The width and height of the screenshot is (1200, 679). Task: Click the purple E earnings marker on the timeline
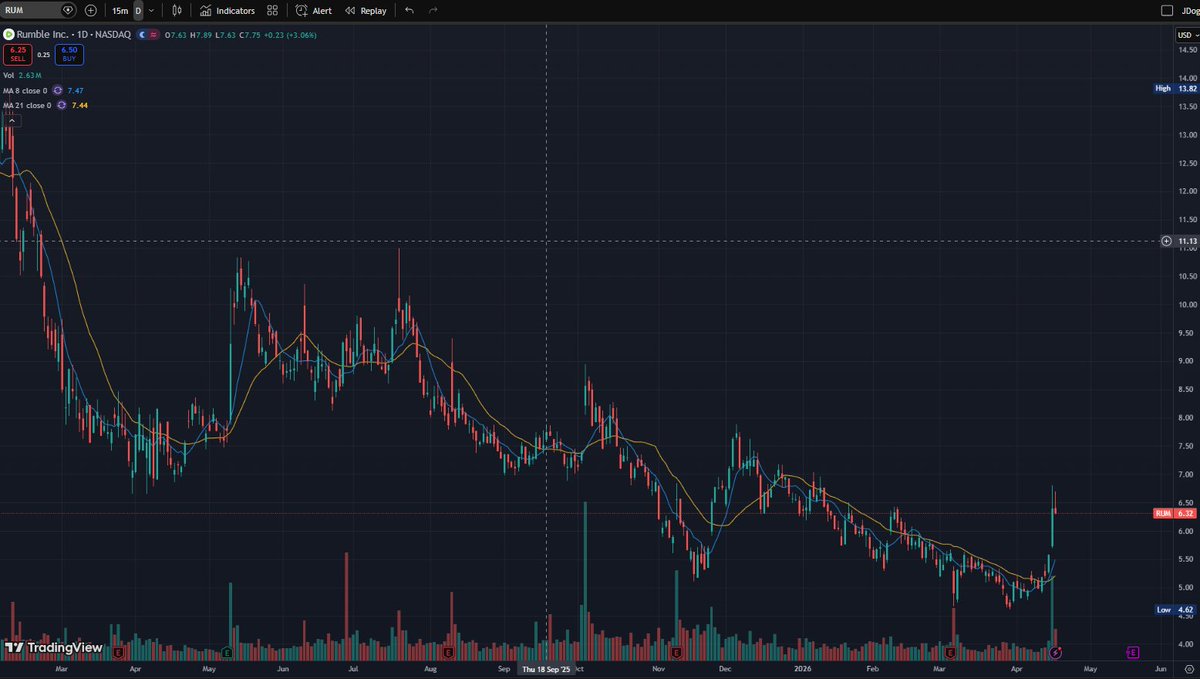coord(1133,655)
